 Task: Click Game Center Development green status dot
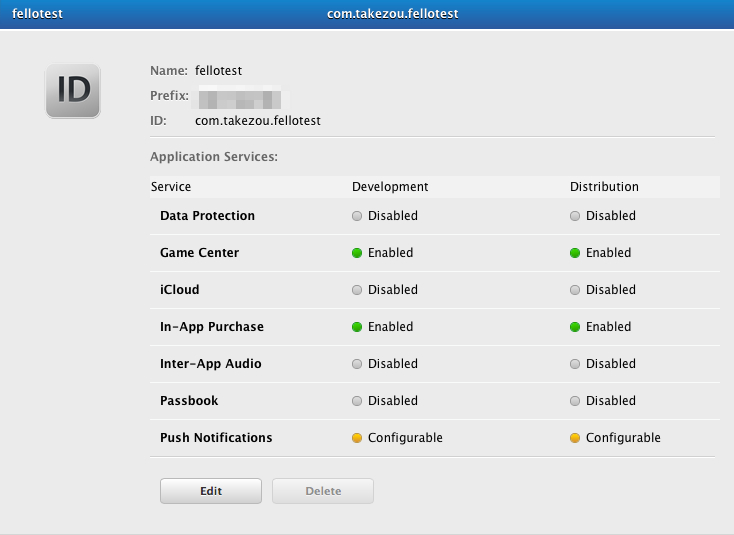pos(357,253)
